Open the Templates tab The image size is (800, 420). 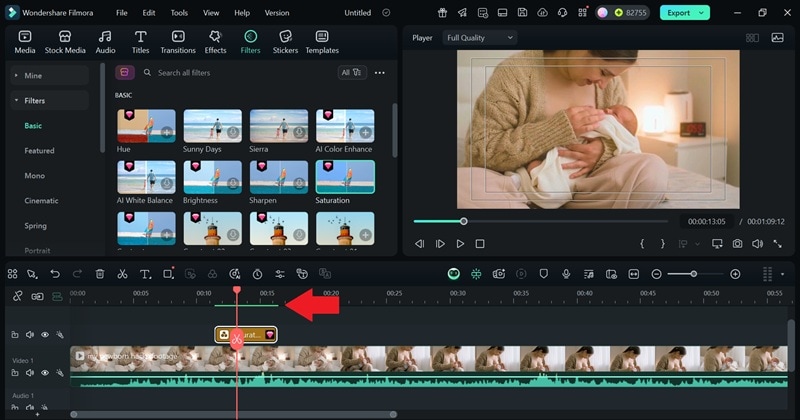tap(322, 42)
